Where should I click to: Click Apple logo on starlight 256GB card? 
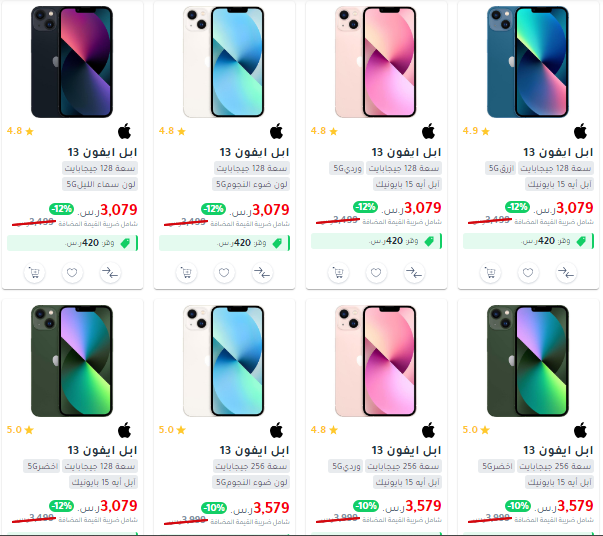click(277, 430)
